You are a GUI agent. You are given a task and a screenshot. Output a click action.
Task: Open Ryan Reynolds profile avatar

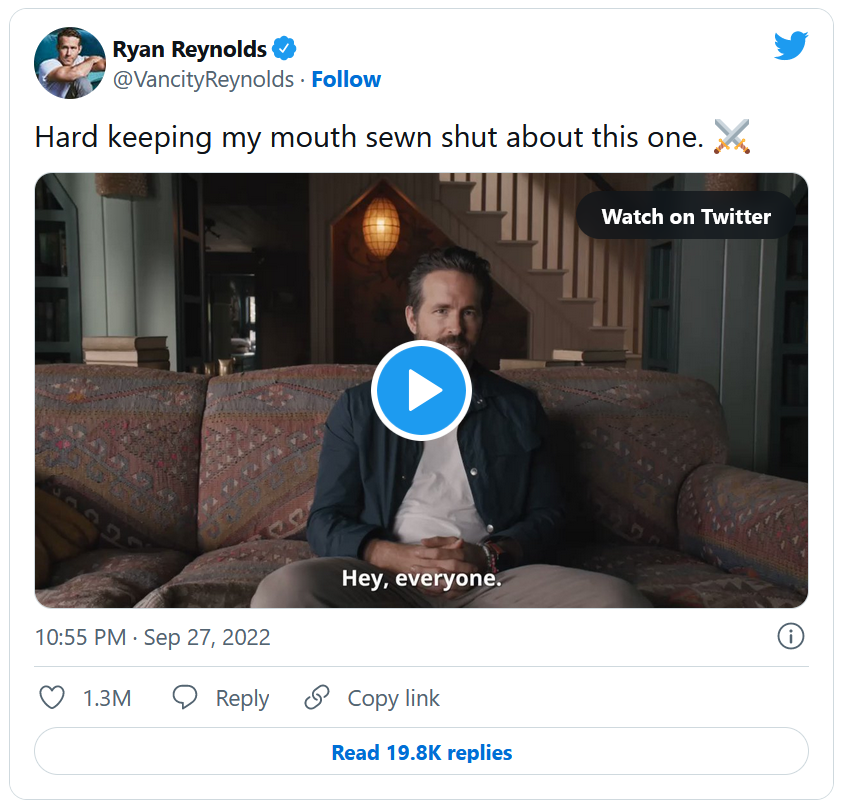(x=70, y=64)
